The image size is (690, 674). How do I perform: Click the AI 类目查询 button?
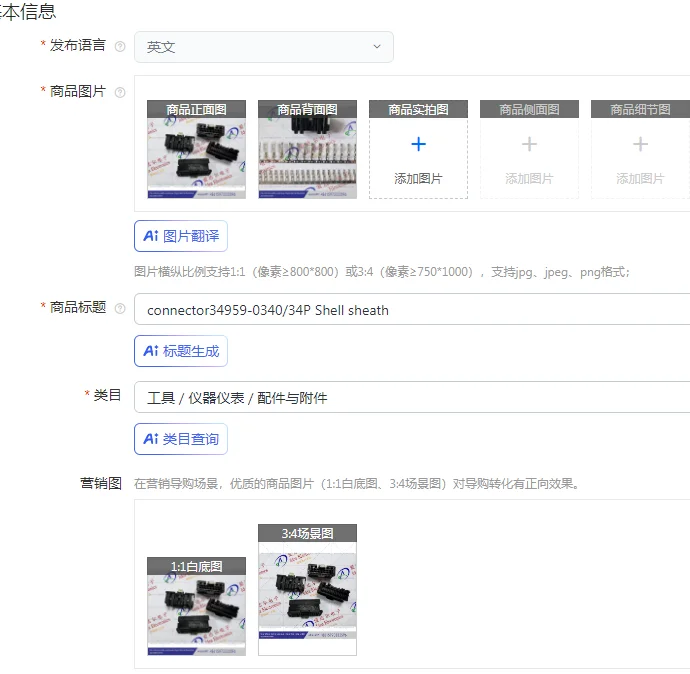[181, 439]
